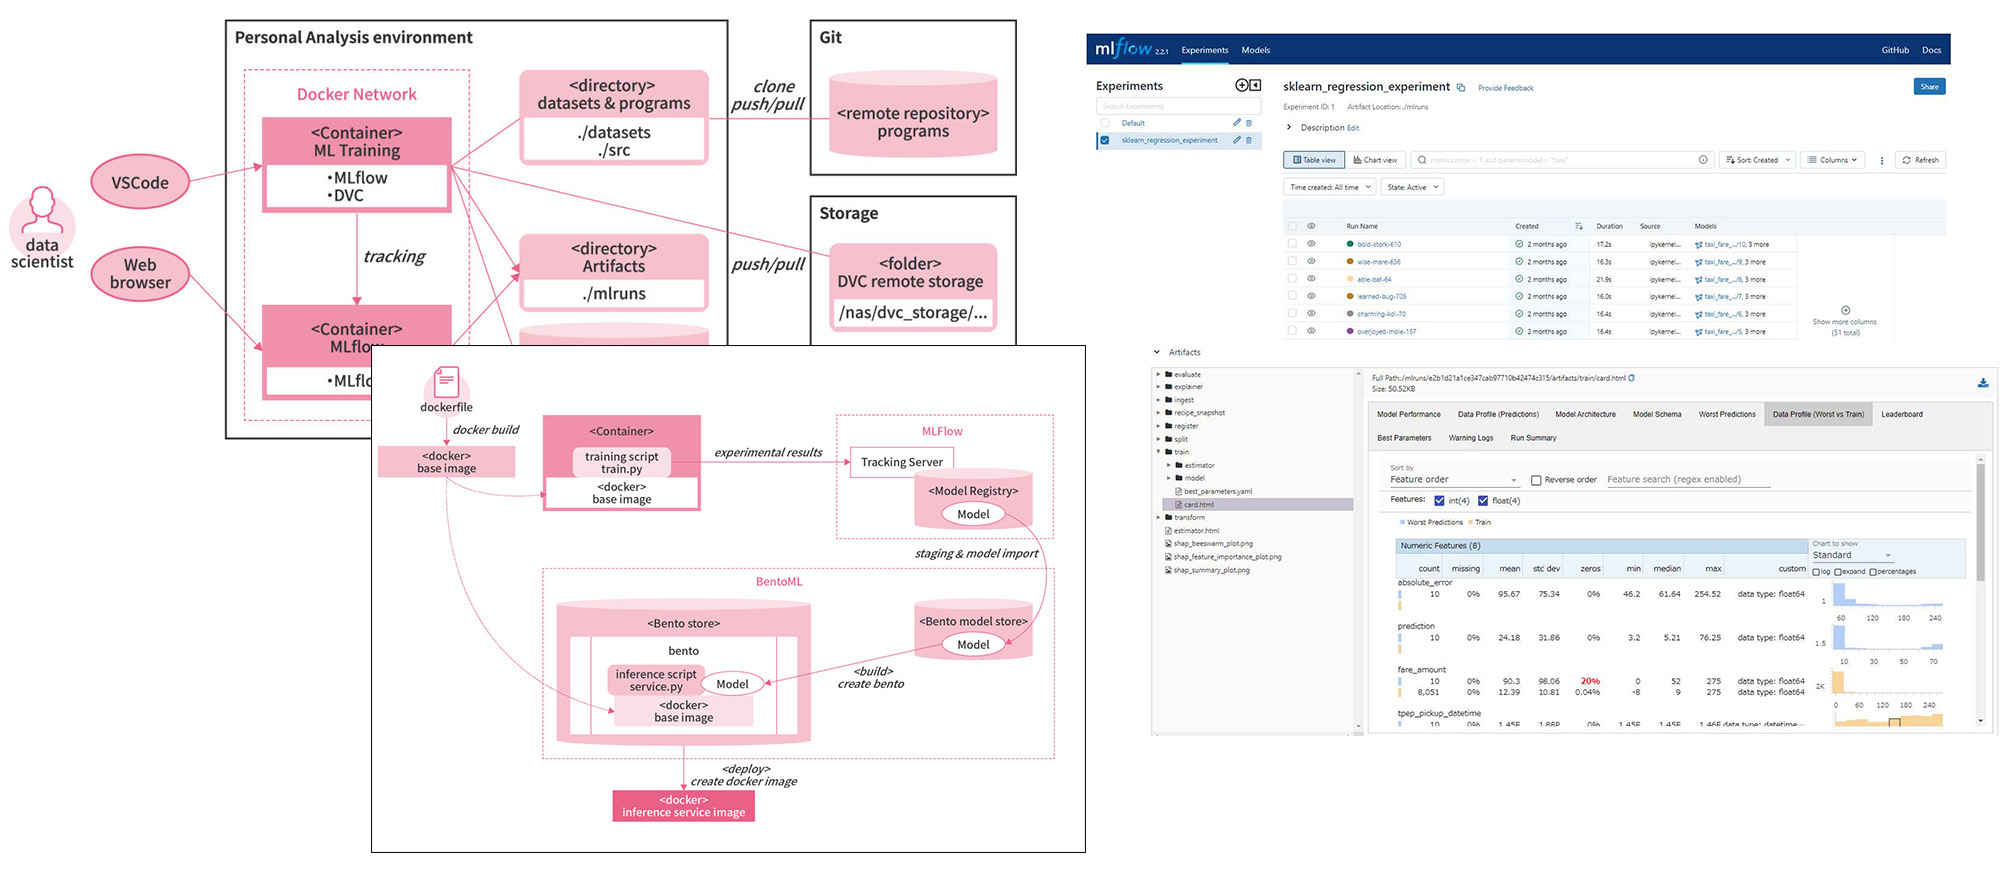Image resolution: width=2000 pixels, height=870 pixels.
Task: Enable the log chart checkbox
Action: coord(1816,572)
